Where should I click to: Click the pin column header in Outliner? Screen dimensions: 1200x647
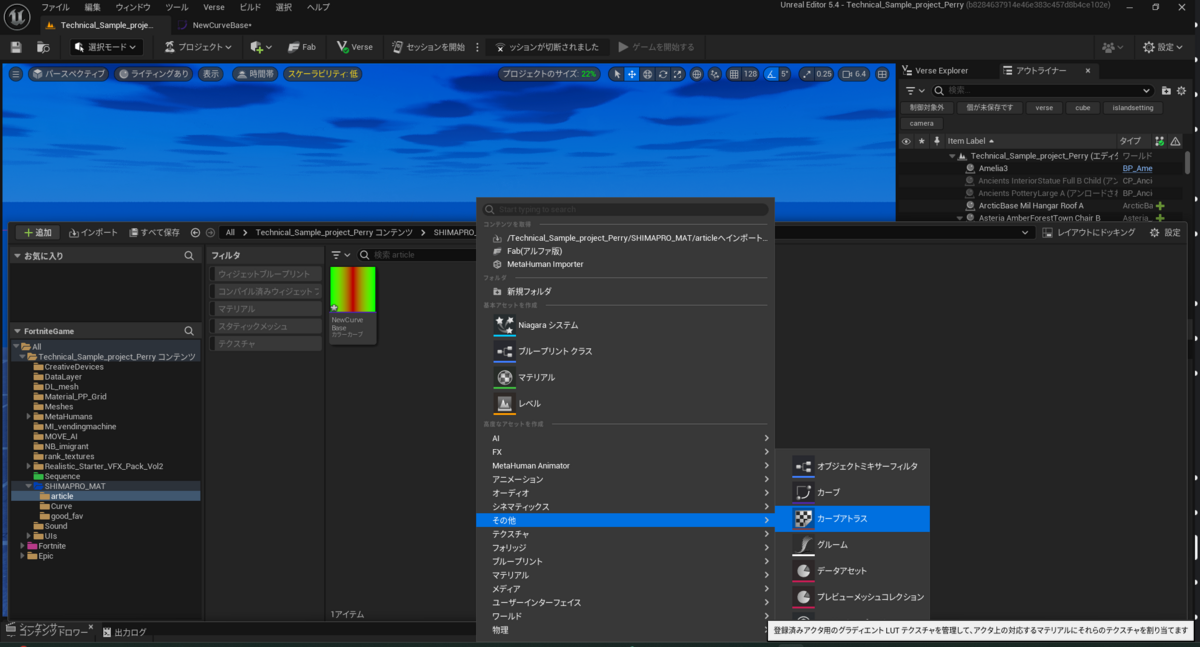coord(936,141)
